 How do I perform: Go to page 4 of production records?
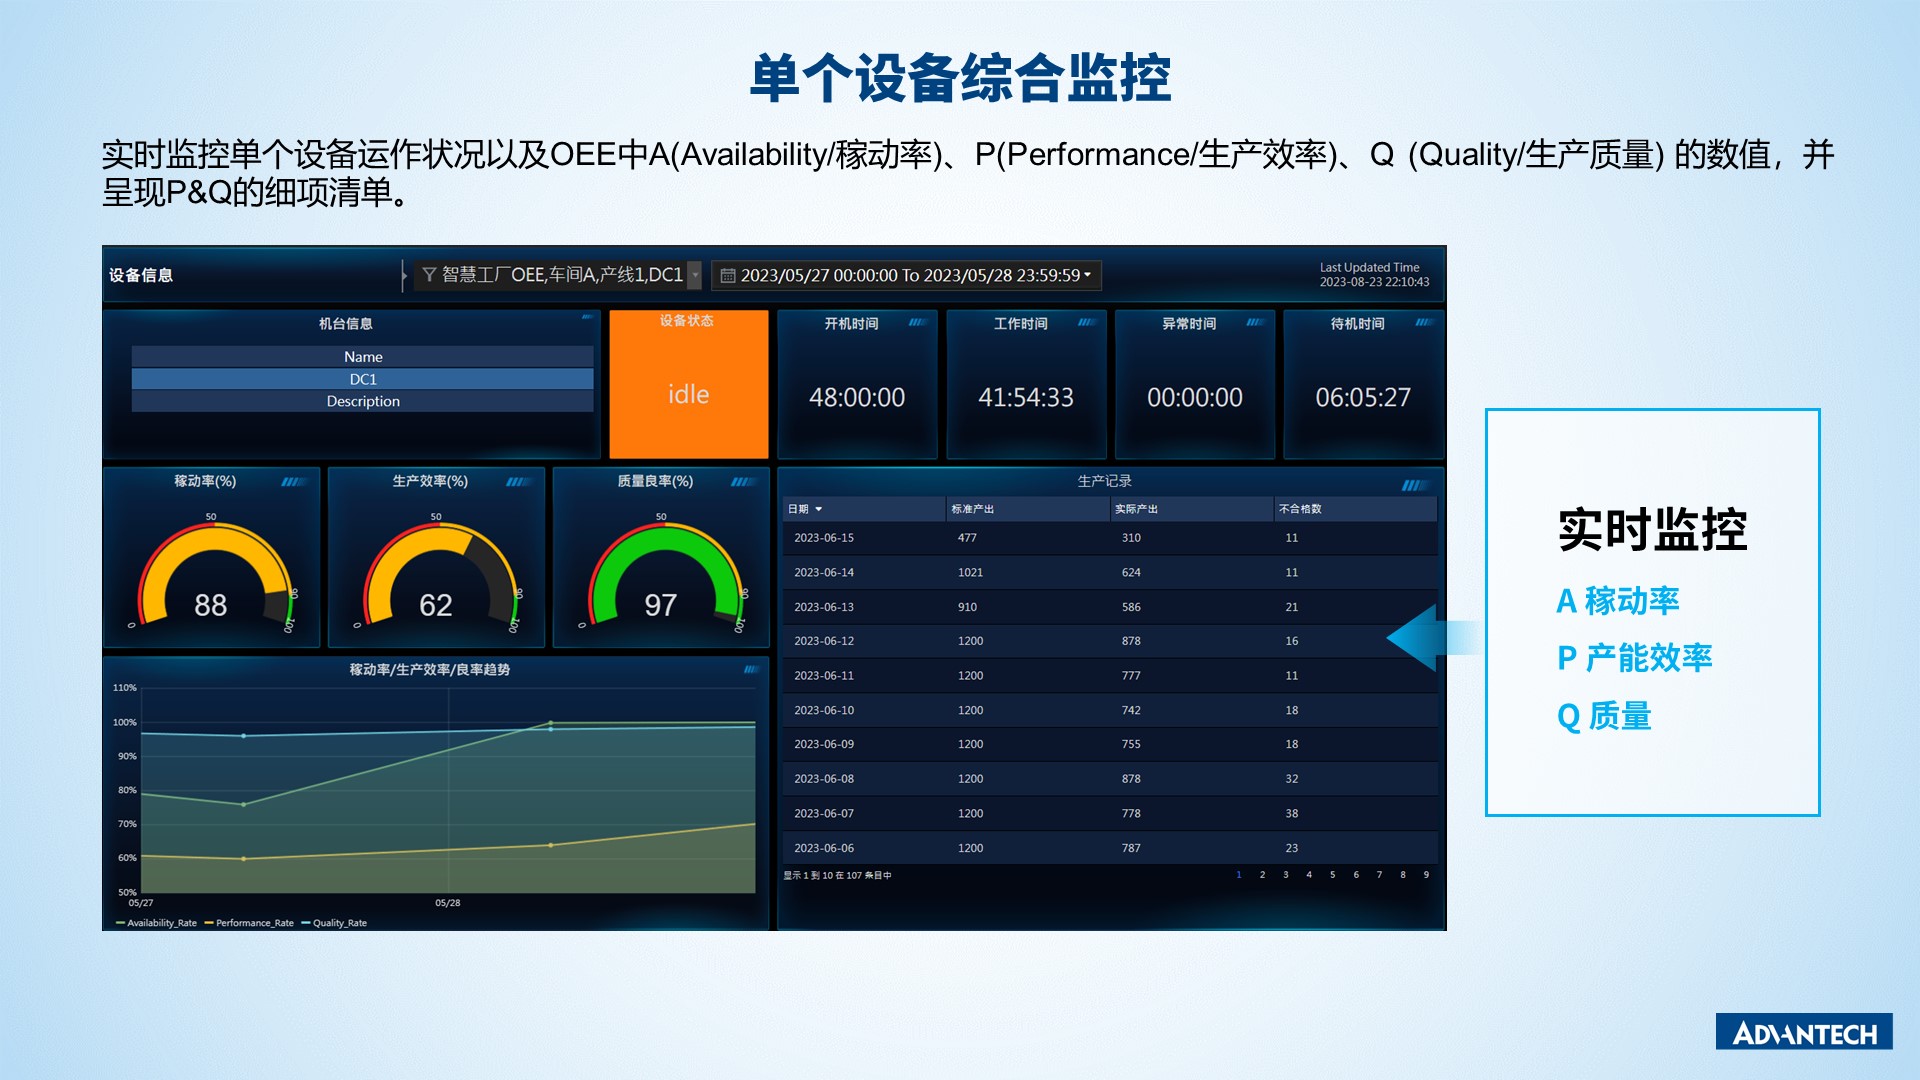[x=1309, y=875]
